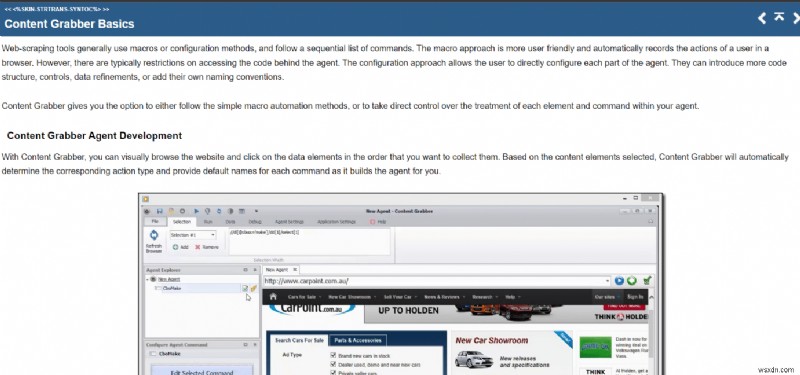This screenshot has height=375, width=800.
Task: Open the quick access toolbar customize arrow
Action: (x=256, y=211)
